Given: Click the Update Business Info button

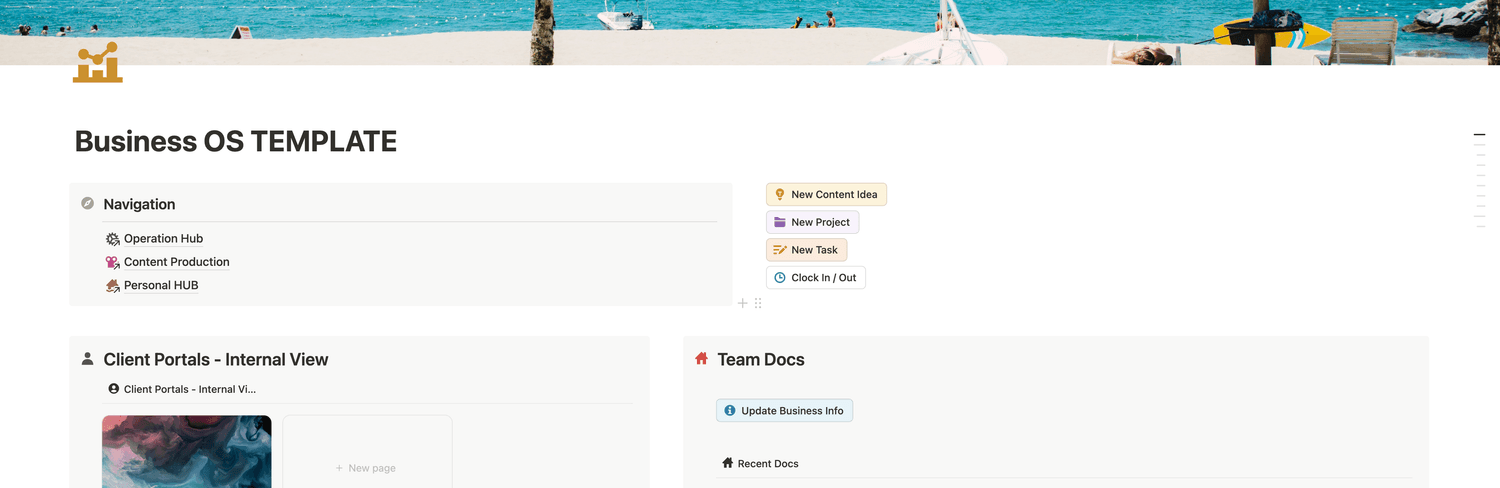Looking at the screenshot, I should point(784,411).
